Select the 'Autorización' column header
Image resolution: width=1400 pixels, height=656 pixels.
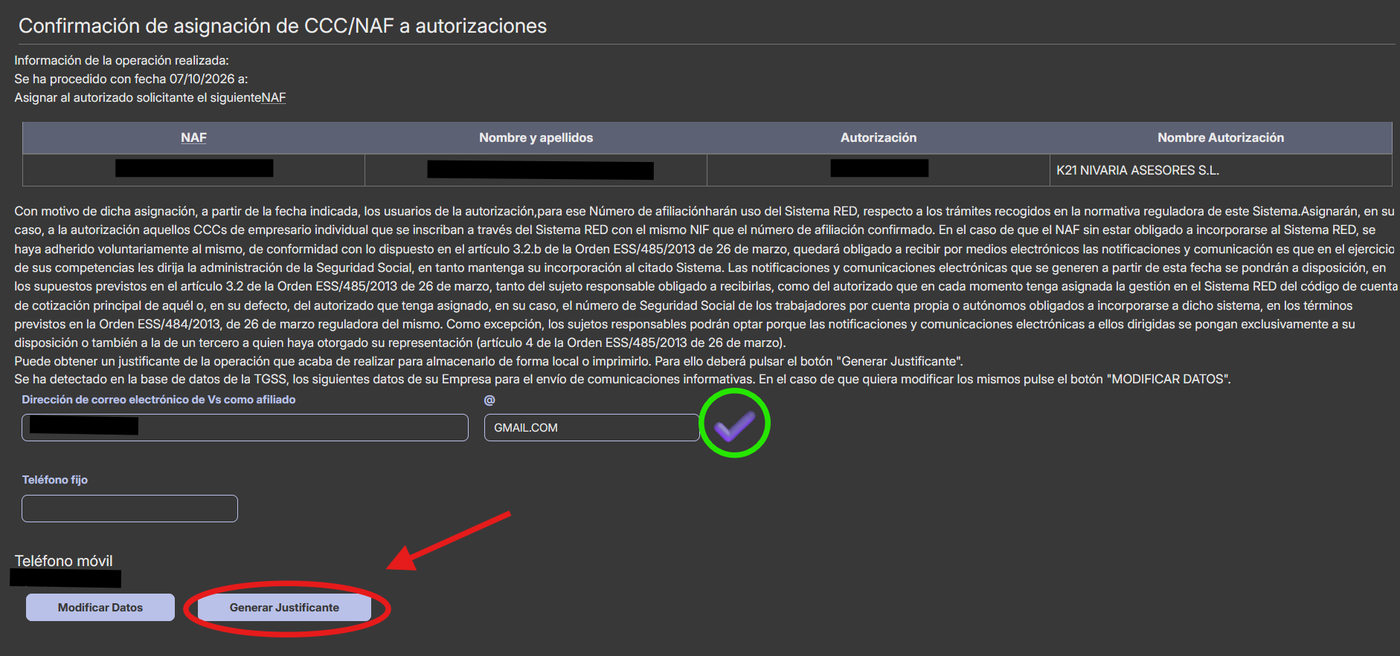click(878, 138)
